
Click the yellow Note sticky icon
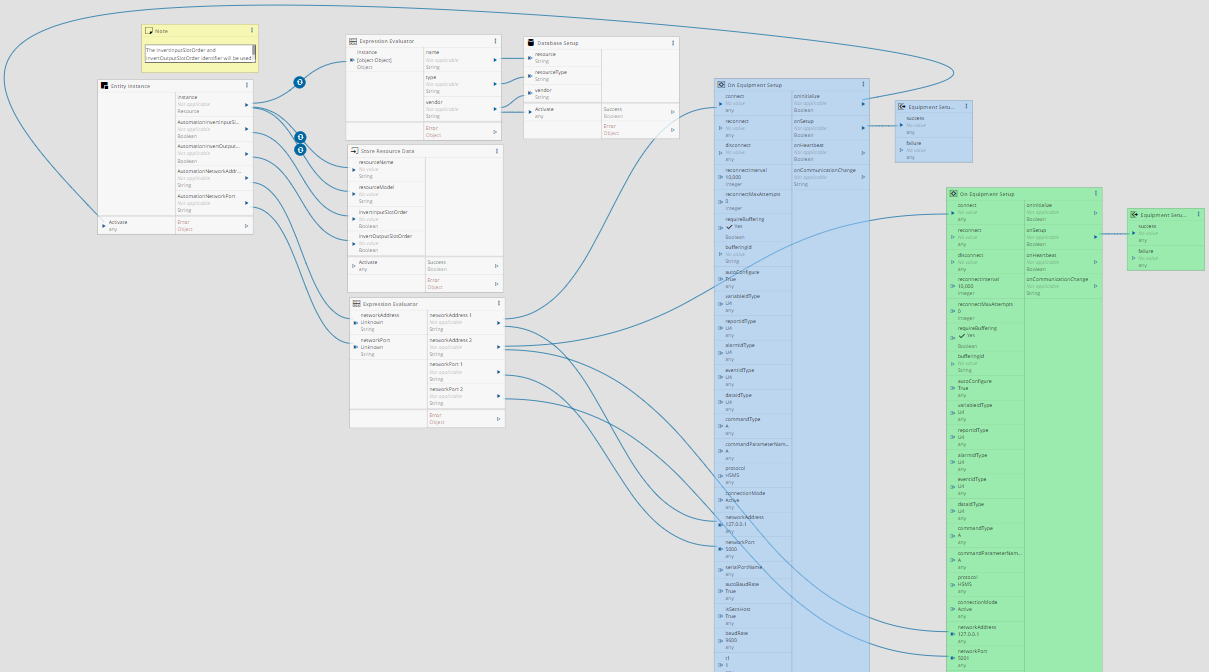pyautogui.click(x=149, y=31)
